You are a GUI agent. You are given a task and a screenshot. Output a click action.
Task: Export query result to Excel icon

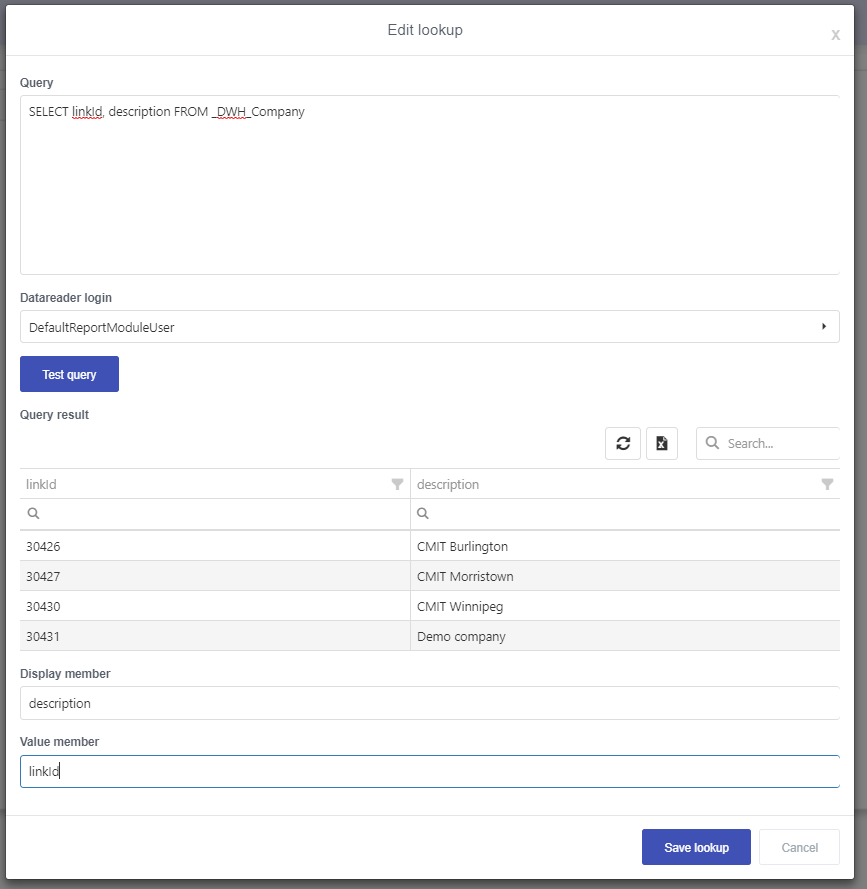[662, 443]
